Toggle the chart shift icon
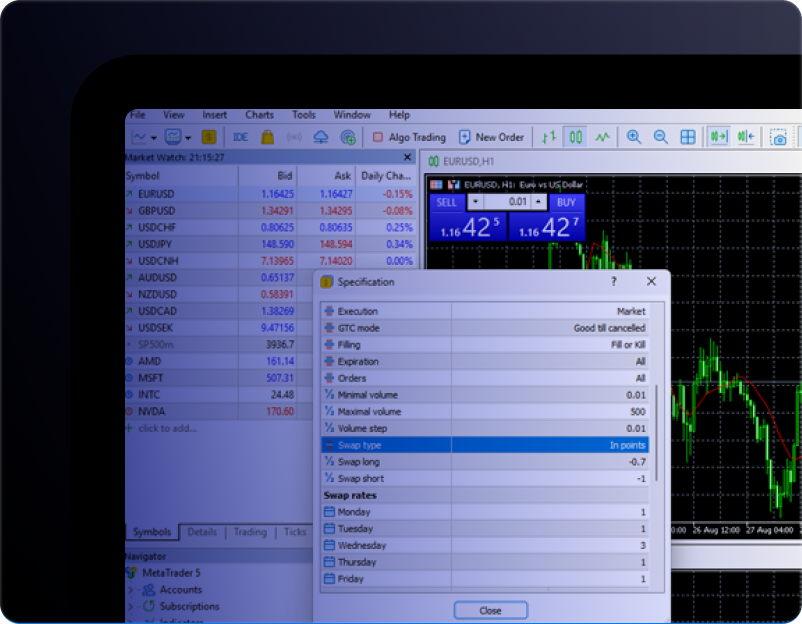The height and width of the screenshot is (624, 802). coord(745,137)
